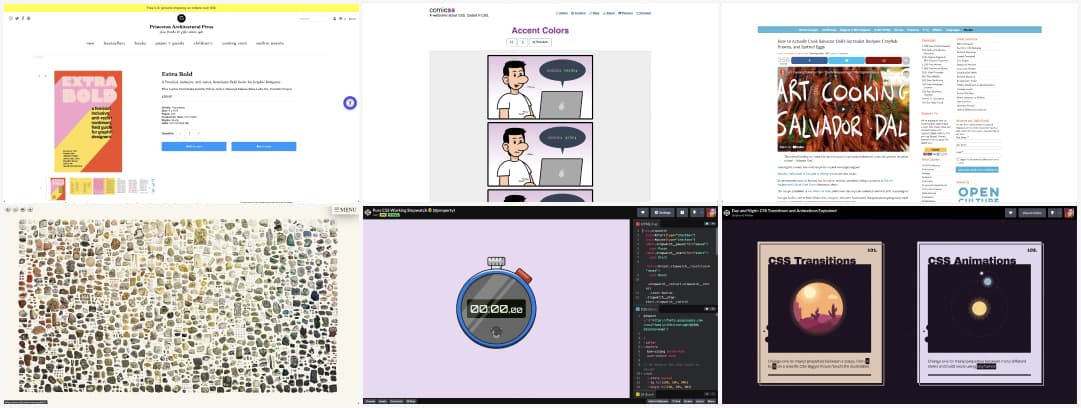Click the first blue Add to cart button

[x=193, y=146]
